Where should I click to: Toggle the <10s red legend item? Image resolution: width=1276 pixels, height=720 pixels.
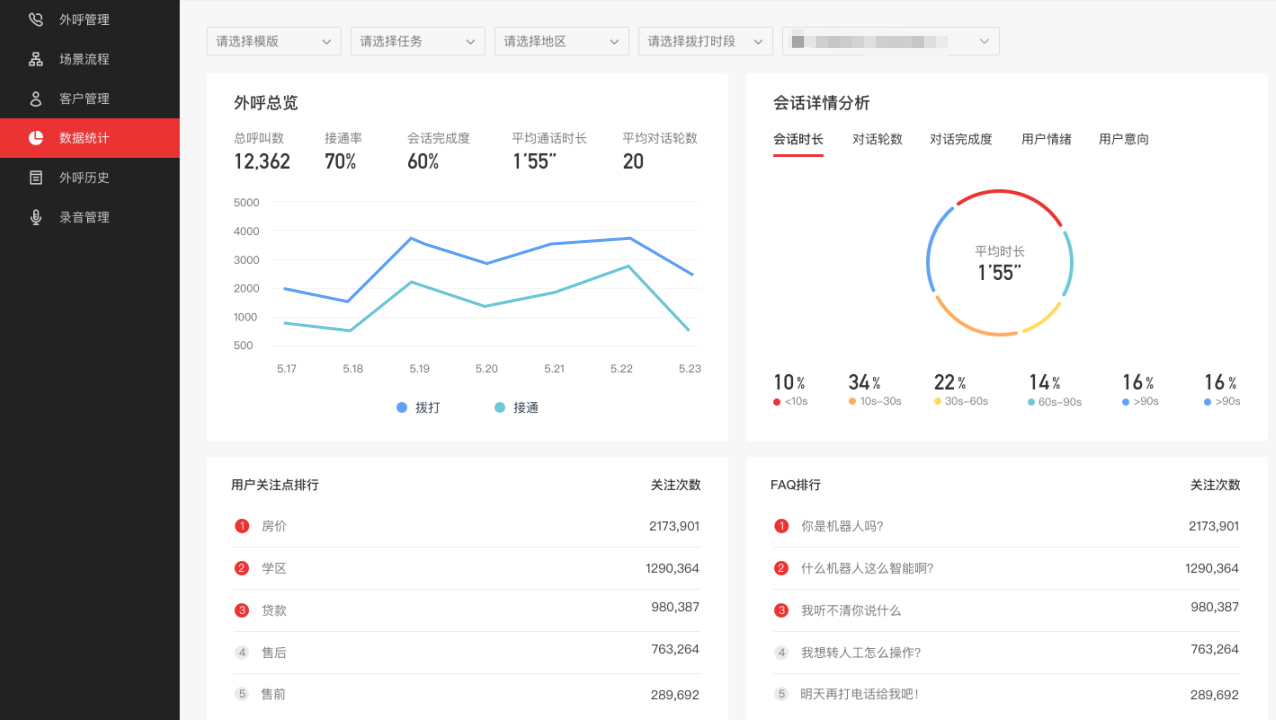point(790,402)
